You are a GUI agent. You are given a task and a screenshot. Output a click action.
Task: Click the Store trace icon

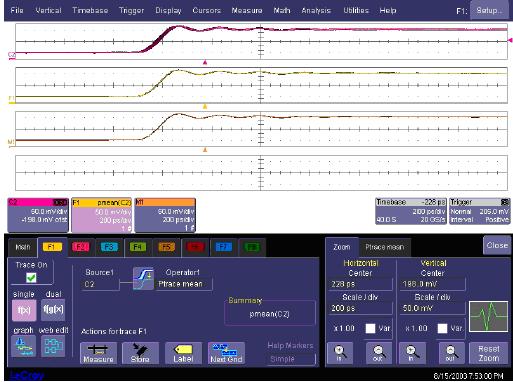click(x=140, y=353)
